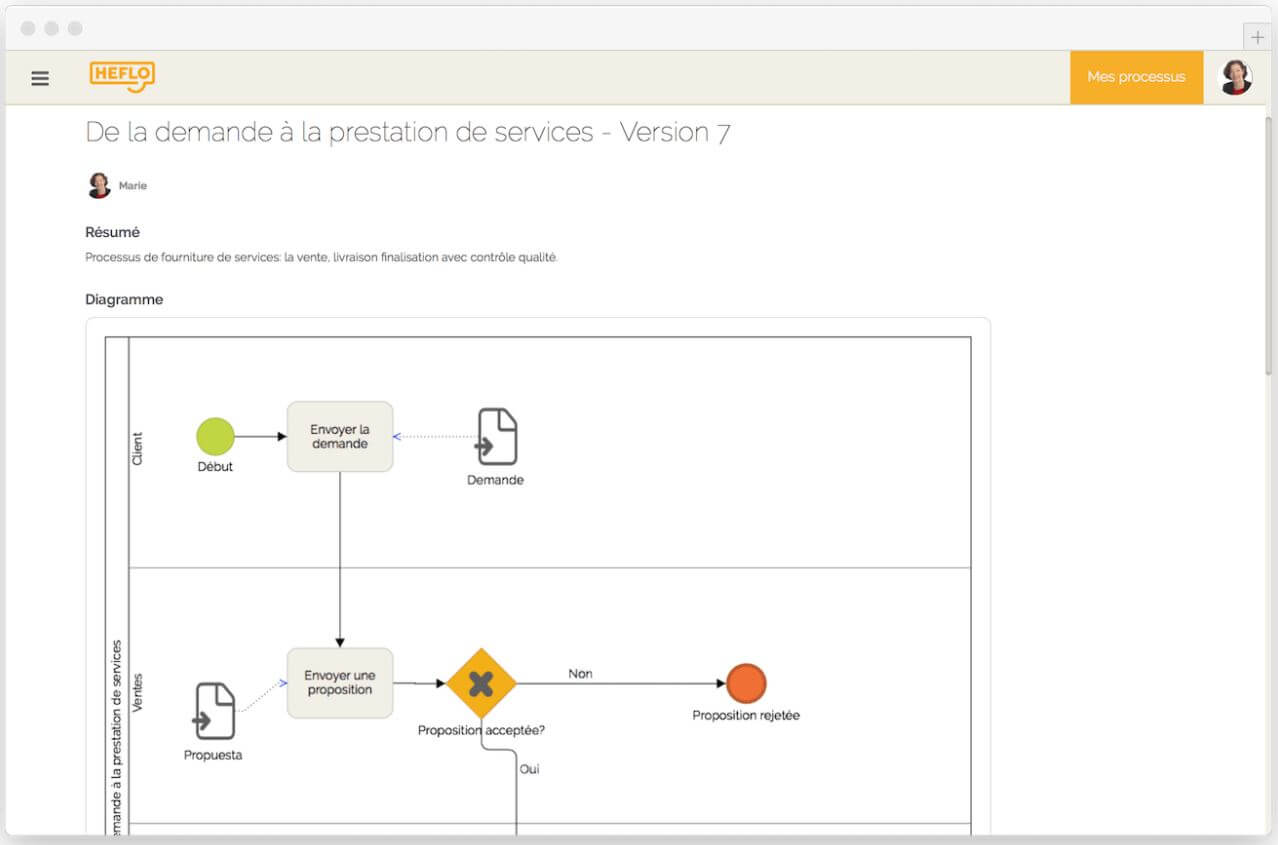Select the "Début" start event circle
The height and width of the screenshot is (845, 1278).
click(215, 434)
